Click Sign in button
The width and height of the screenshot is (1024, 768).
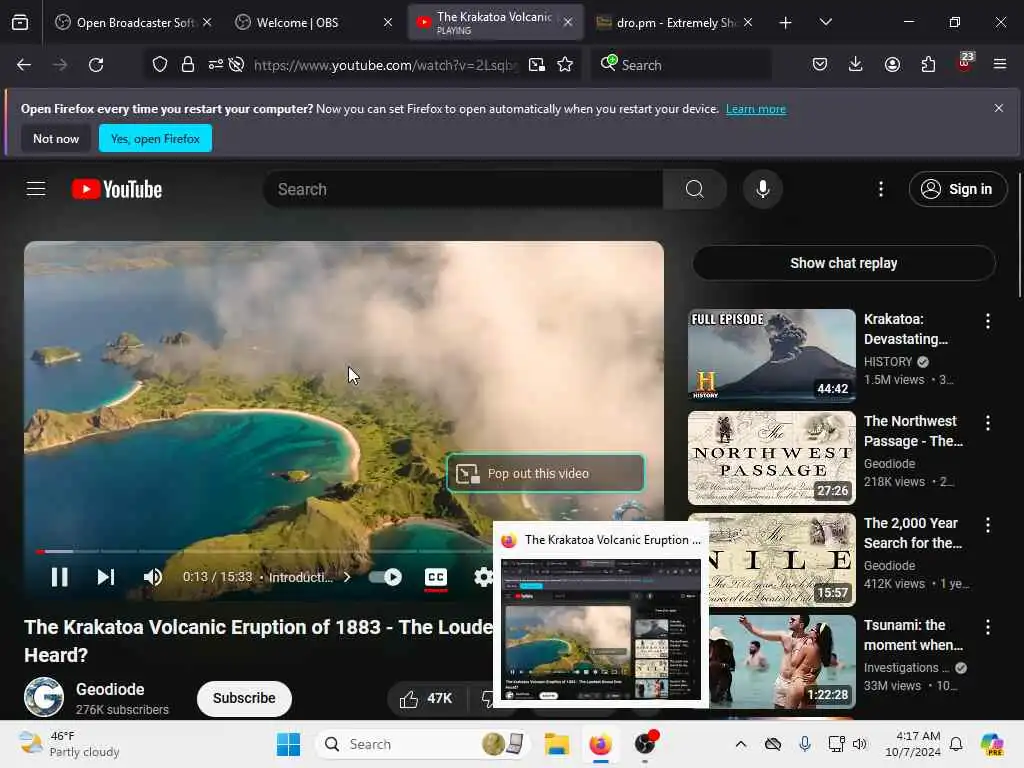(957, 189)
